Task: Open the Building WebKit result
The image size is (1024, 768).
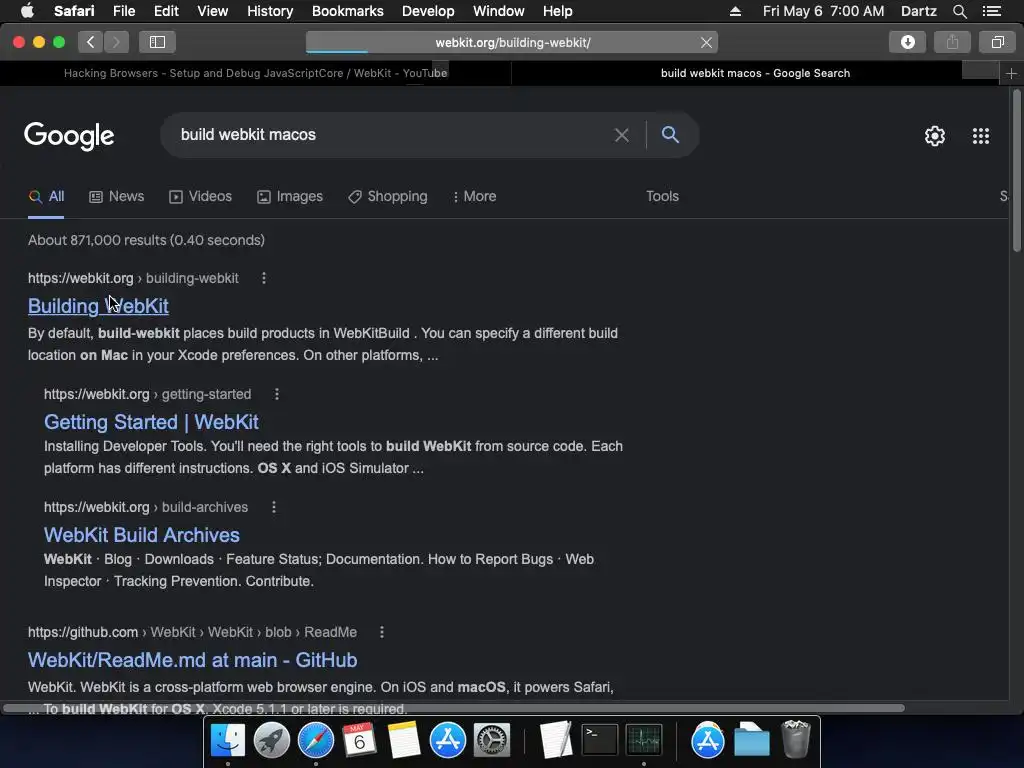Action: (98, 306)
